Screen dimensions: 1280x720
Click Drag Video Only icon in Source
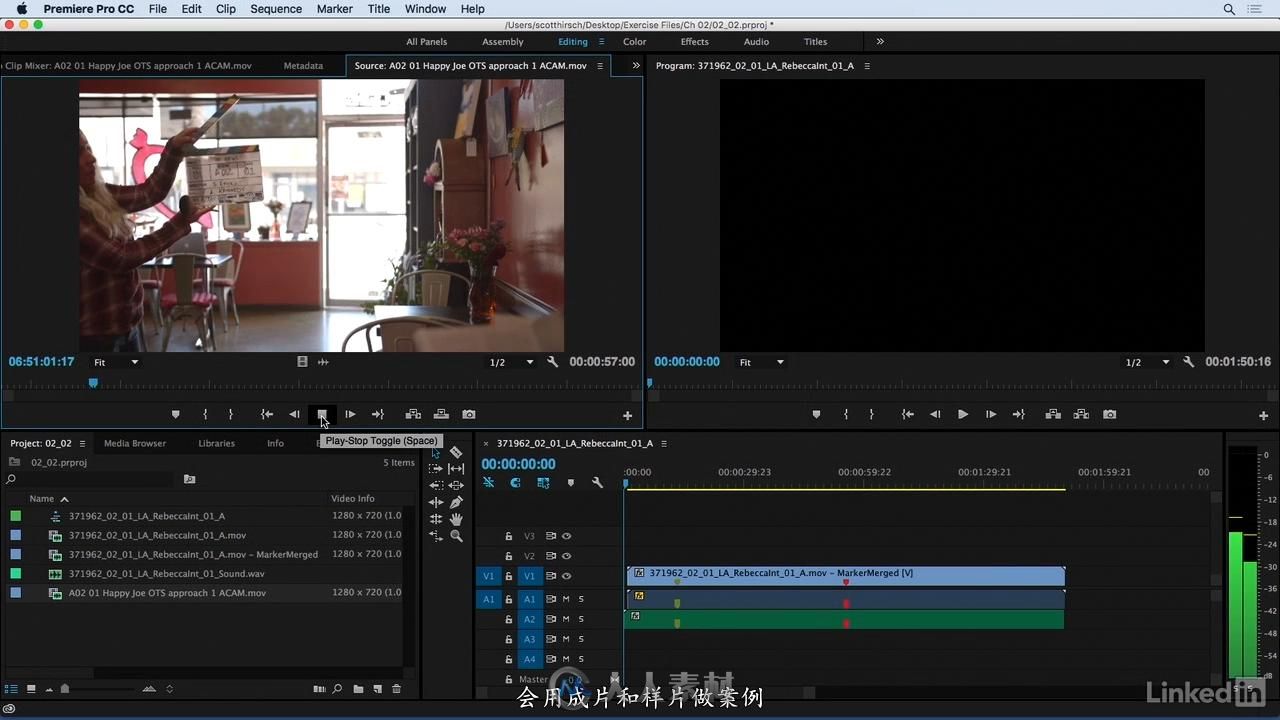coord(302,362)
